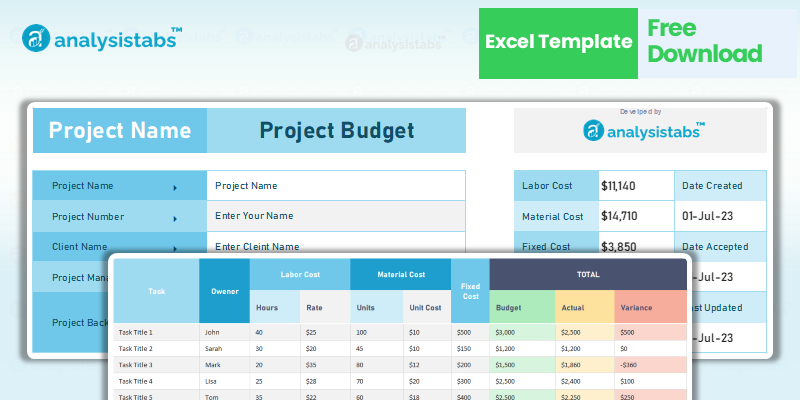Select the Fixed Cost value $3,850

636,243
